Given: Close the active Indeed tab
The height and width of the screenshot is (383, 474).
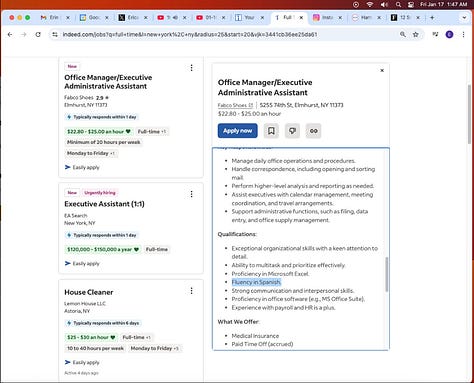Looking at the screenshot, I should [301, 18].
